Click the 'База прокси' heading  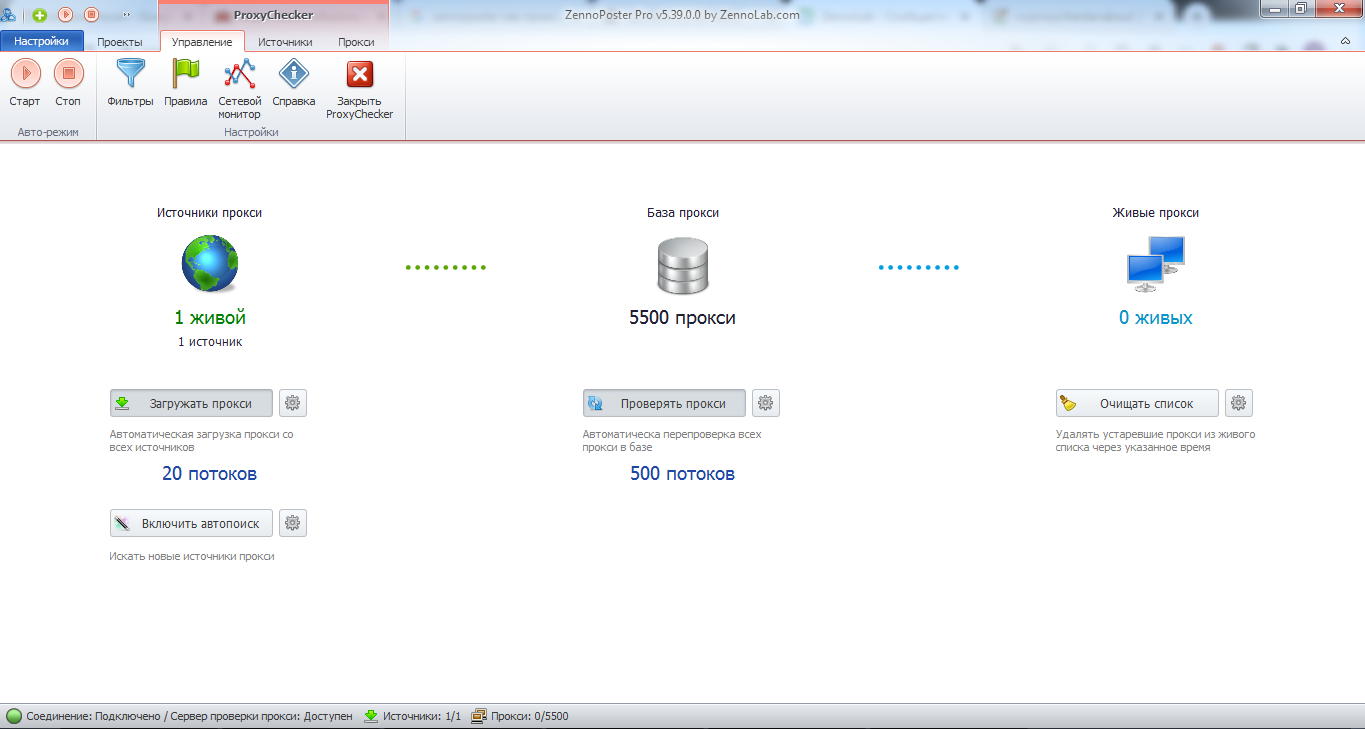(x=683, y=213)
